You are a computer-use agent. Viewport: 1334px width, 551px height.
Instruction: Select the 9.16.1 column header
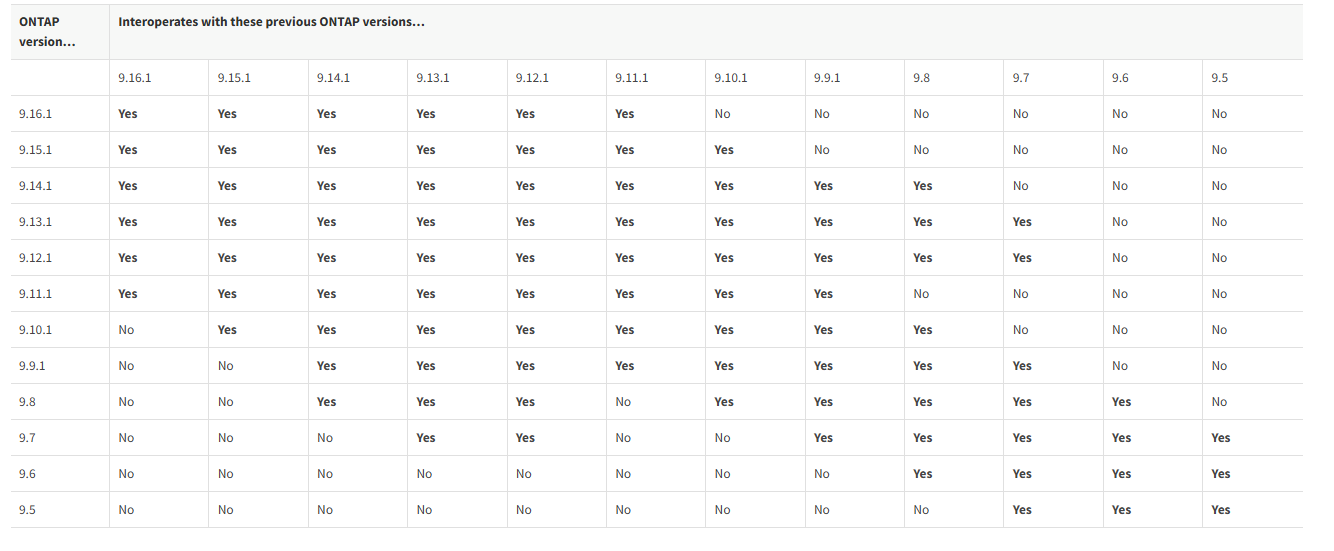pyautogui.click(x=134, y=78)
